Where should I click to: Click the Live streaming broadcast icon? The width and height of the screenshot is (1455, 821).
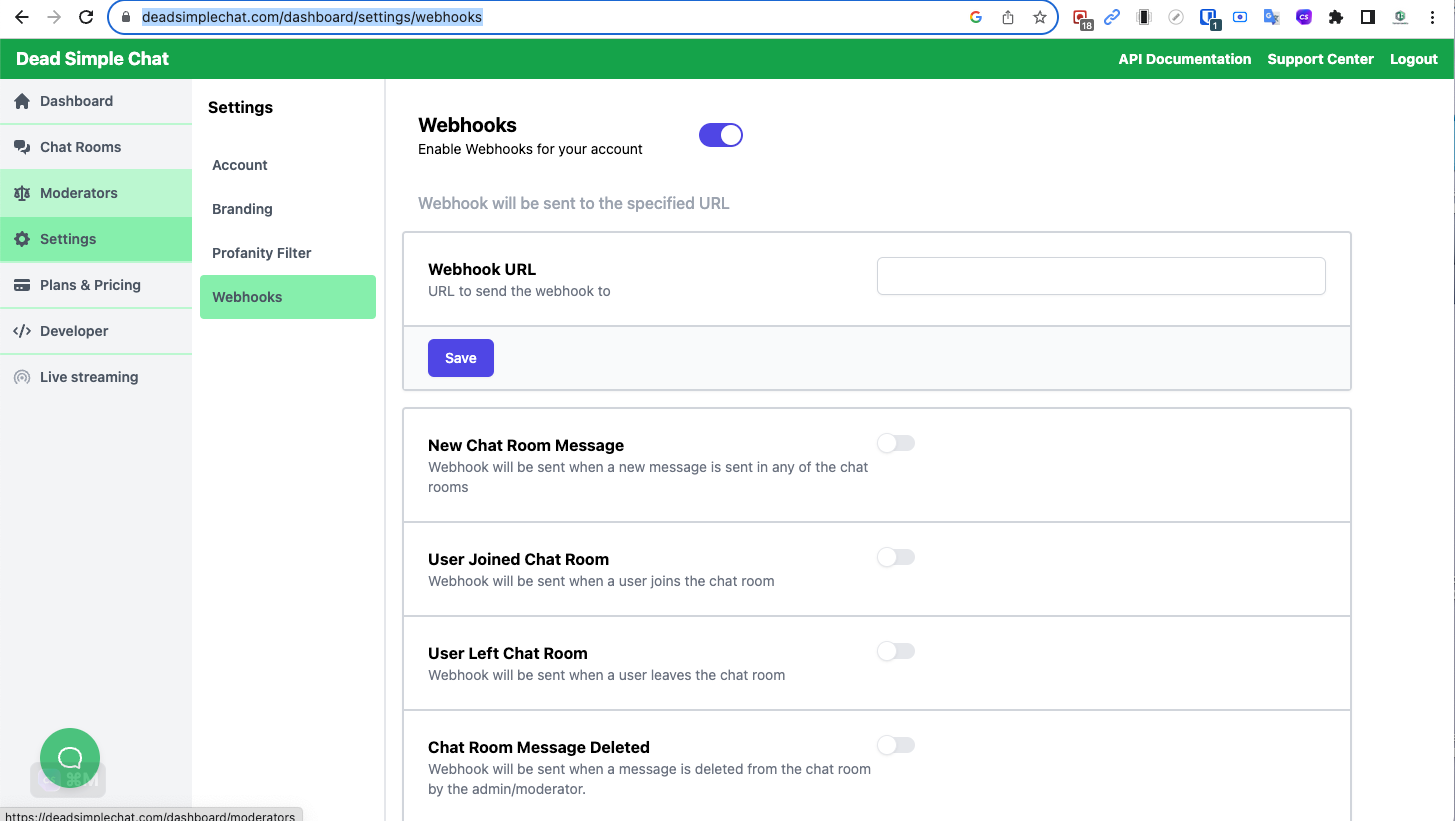pyautogui.click(x=22, y=377)
